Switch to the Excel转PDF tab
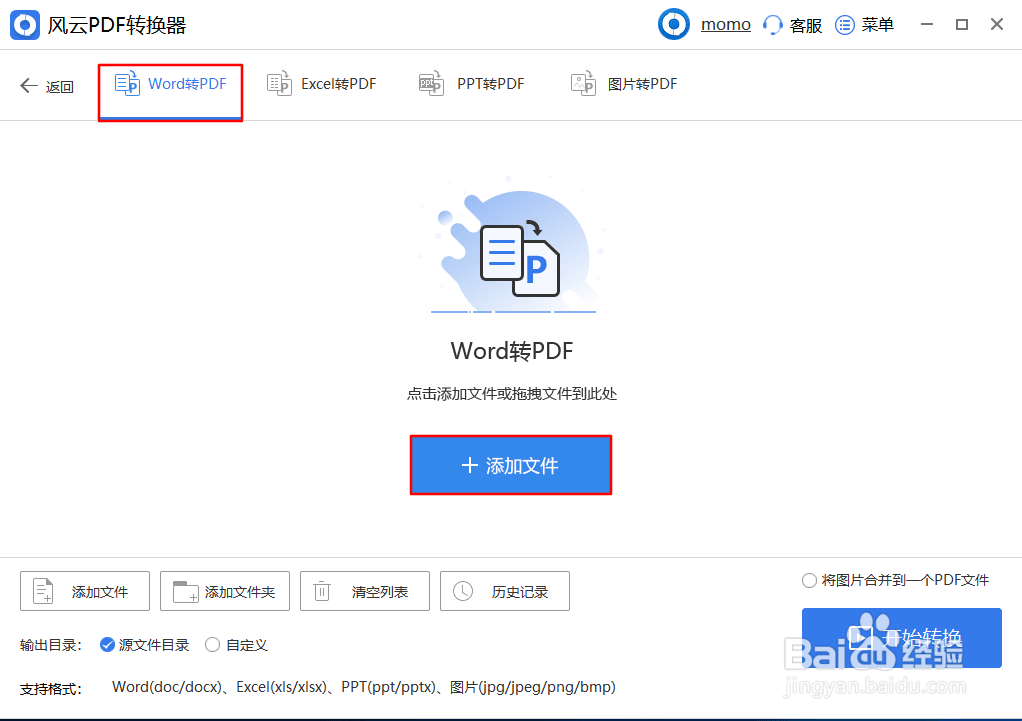 pos(321,84)
